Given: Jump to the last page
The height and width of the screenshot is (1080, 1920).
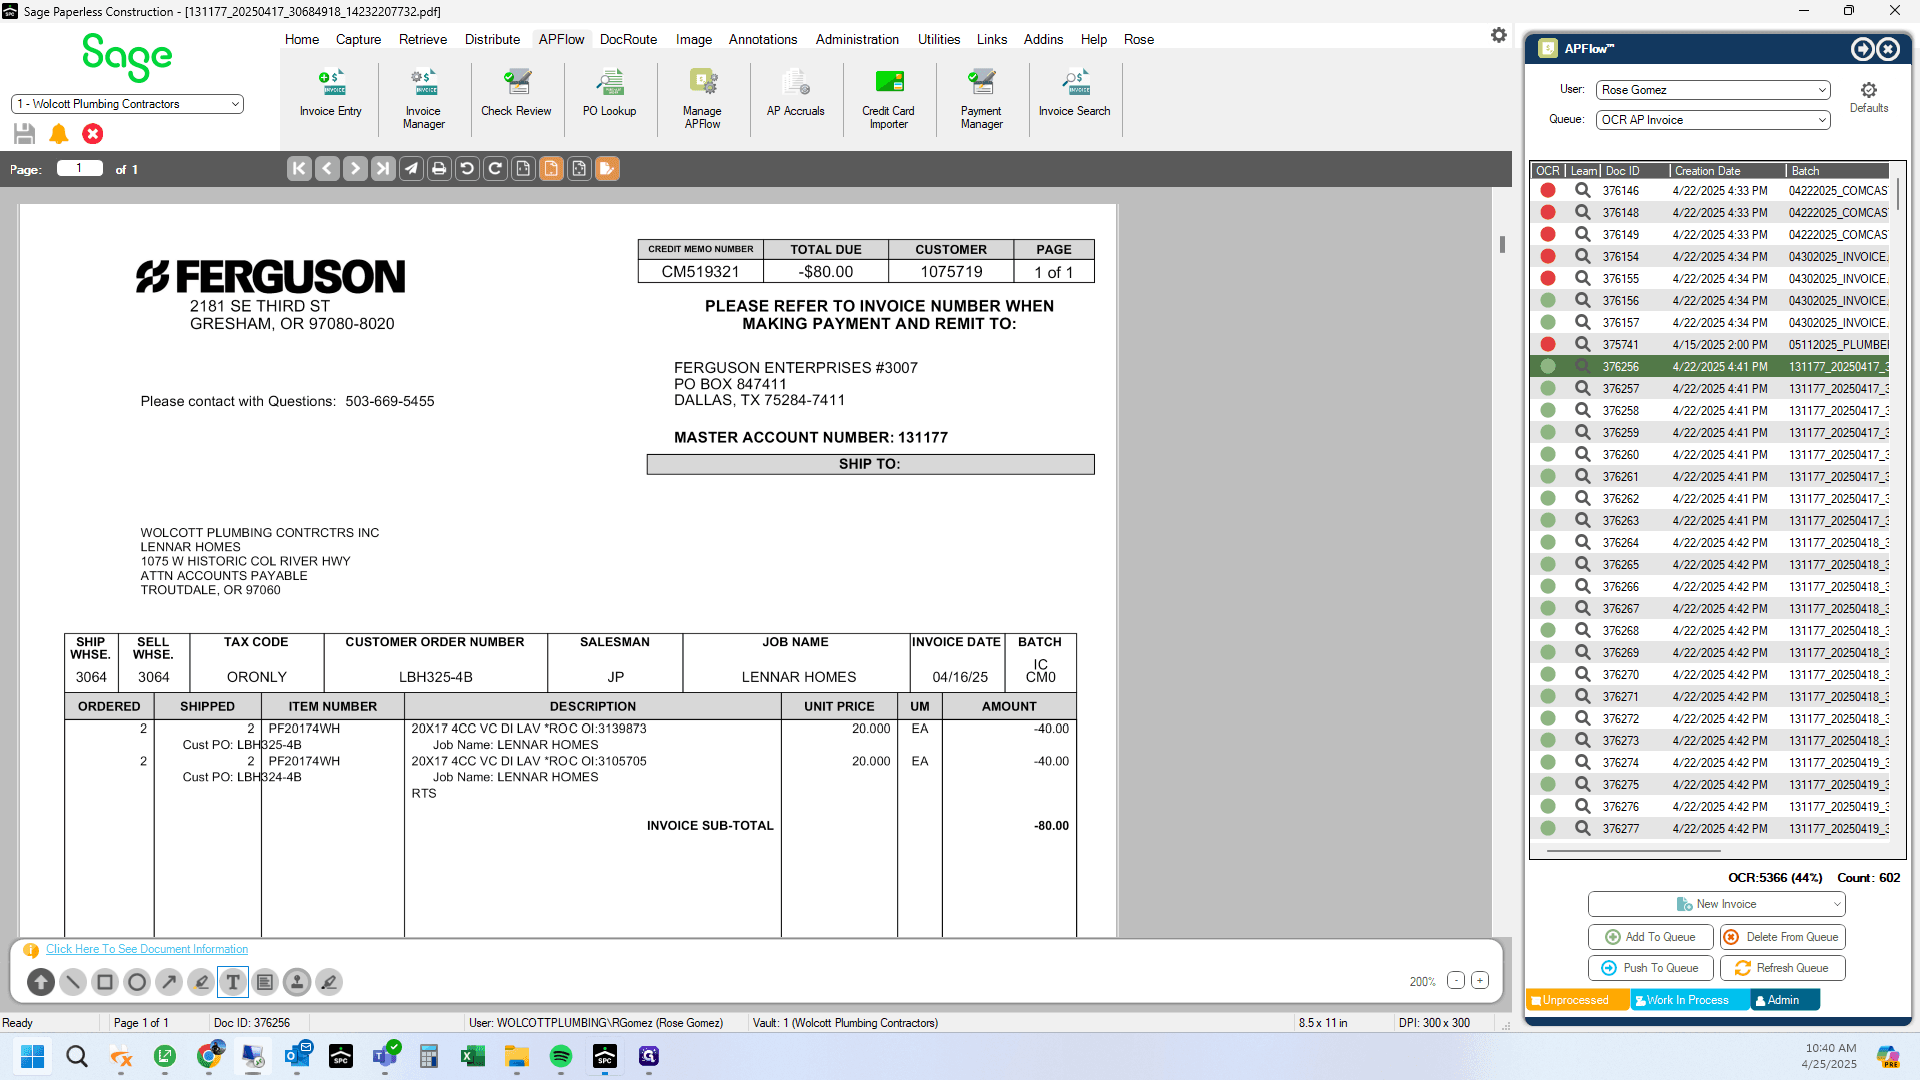Looking at the screenshot, I should click(383, 169).
